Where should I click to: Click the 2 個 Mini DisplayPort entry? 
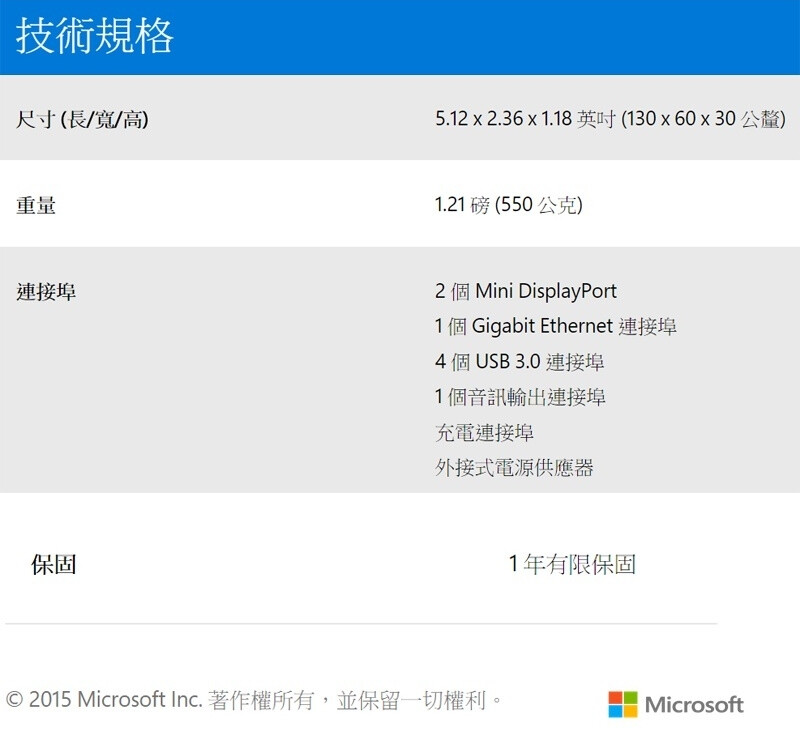pos(526,291)
